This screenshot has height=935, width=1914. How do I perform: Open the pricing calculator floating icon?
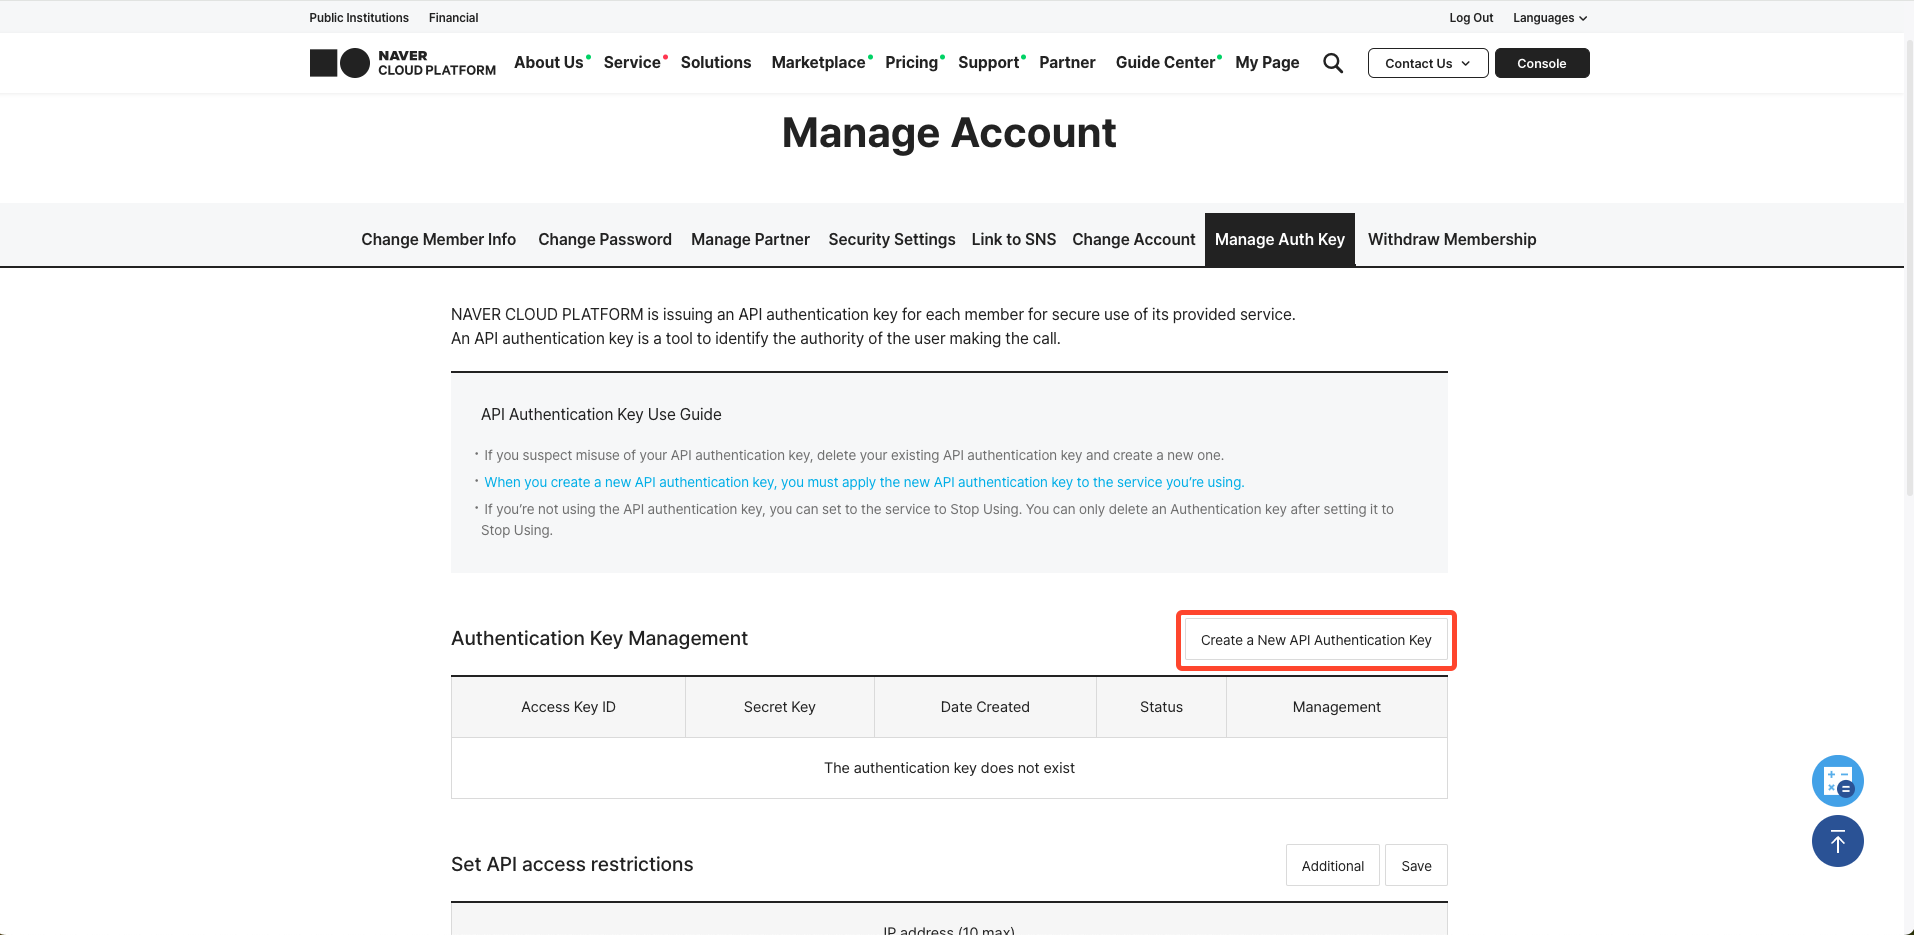[1838, 781]
